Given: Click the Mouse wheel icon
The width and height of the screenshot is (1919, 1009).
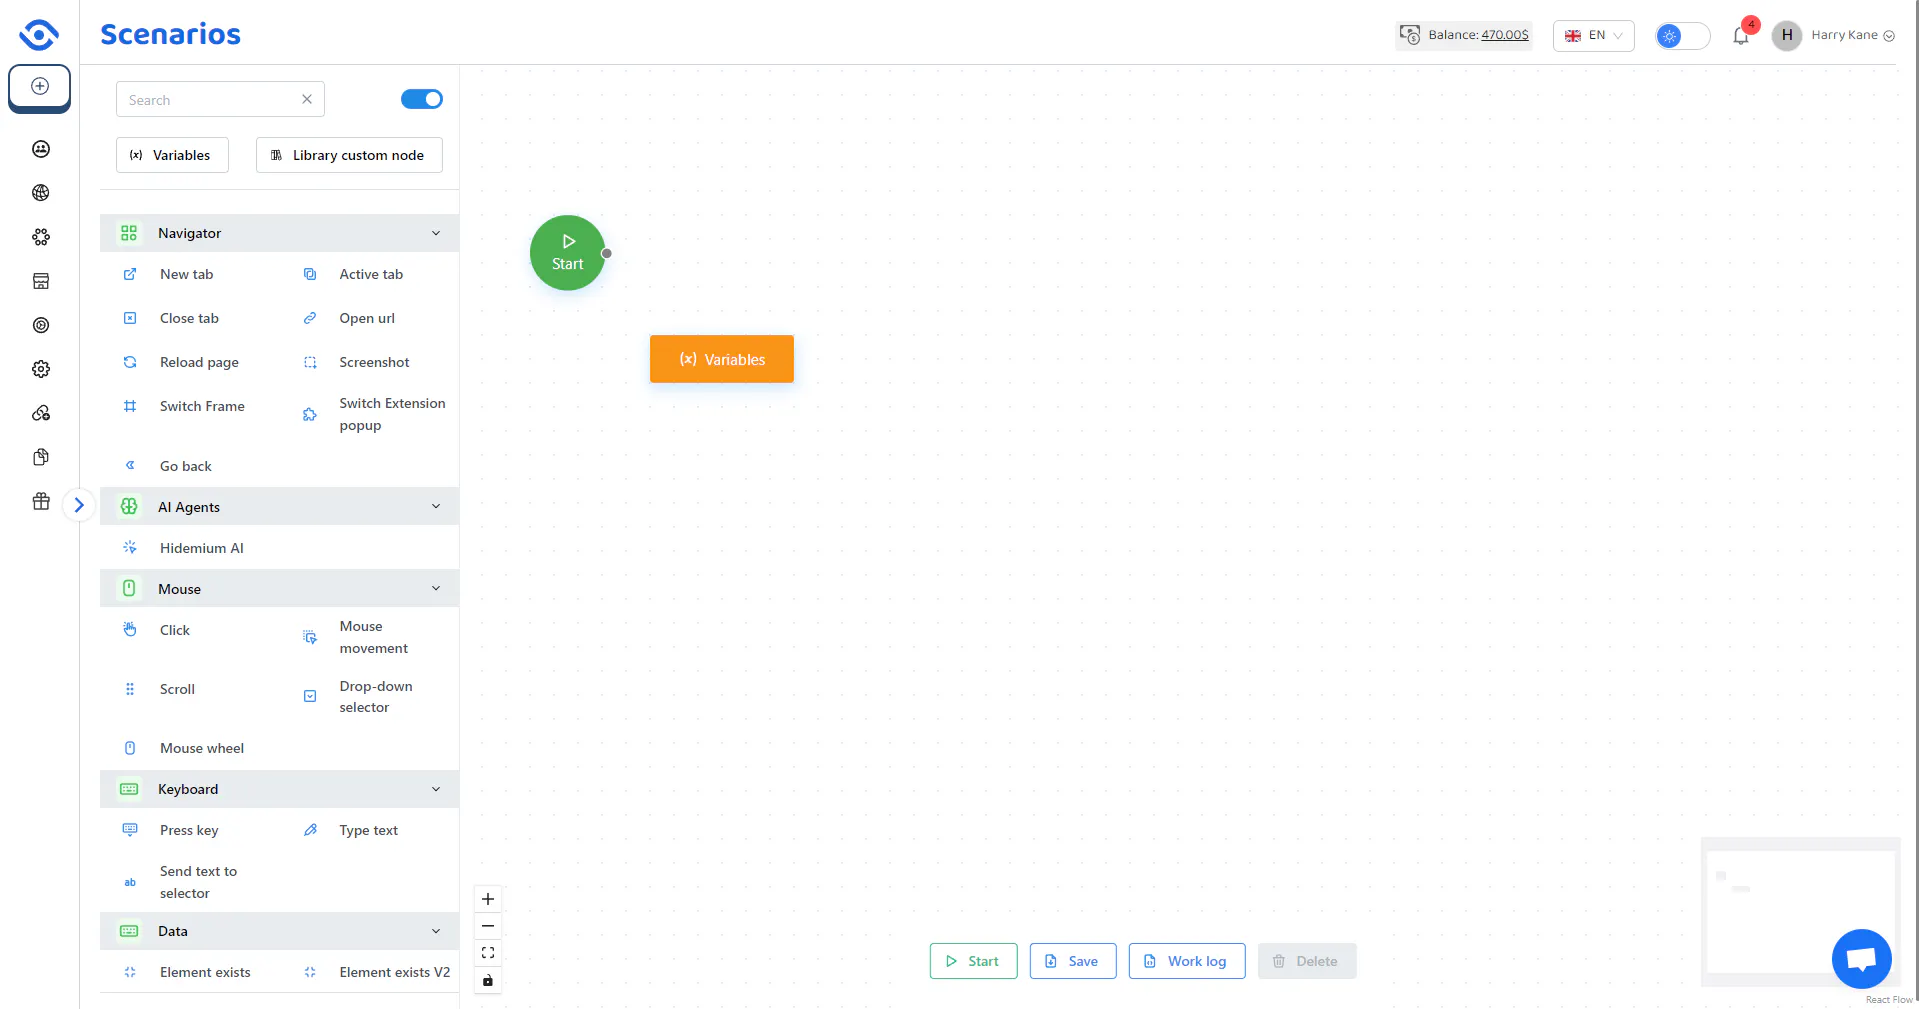Looking at the screenshot, I should [x=130, y=748].
